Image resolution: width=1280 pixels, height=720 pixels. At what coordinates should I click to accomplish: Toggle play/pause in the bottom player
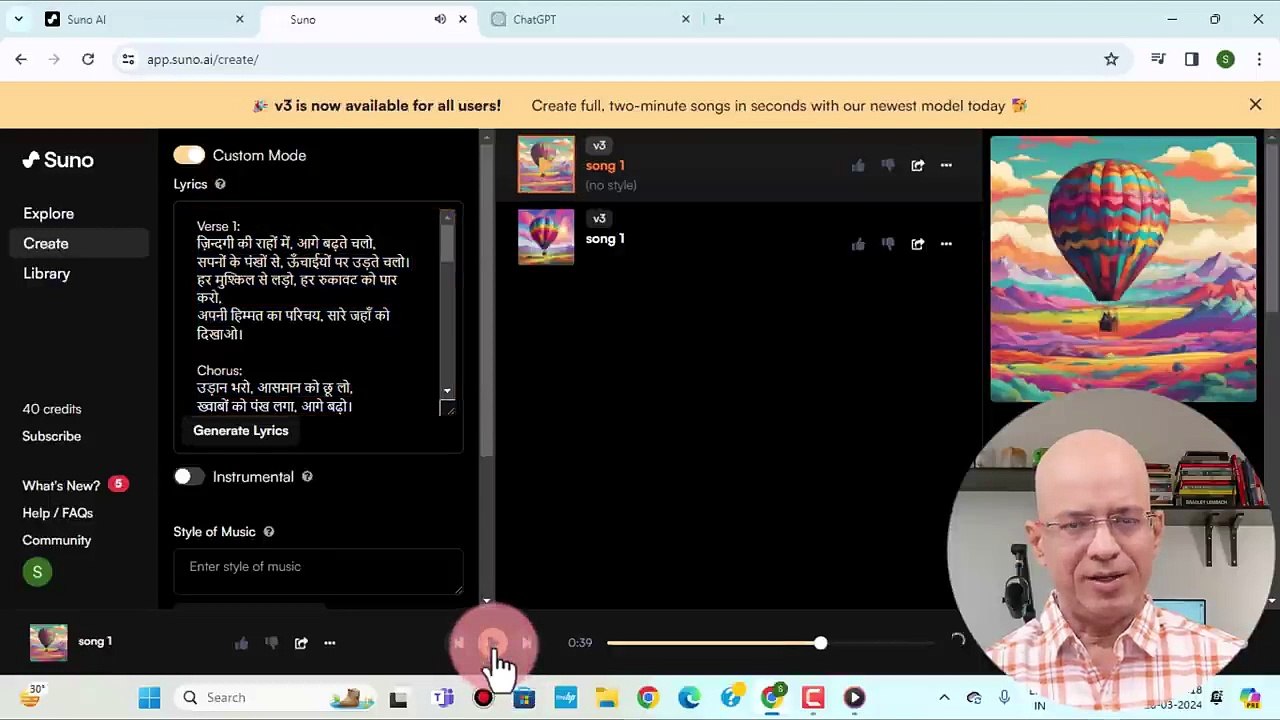pos(493,643)
